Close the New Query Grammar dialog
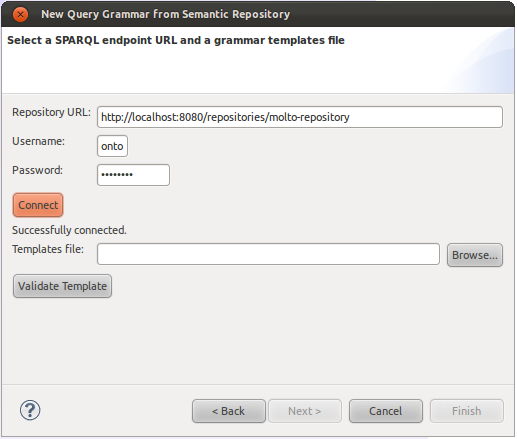 click(x=20, y=15)
